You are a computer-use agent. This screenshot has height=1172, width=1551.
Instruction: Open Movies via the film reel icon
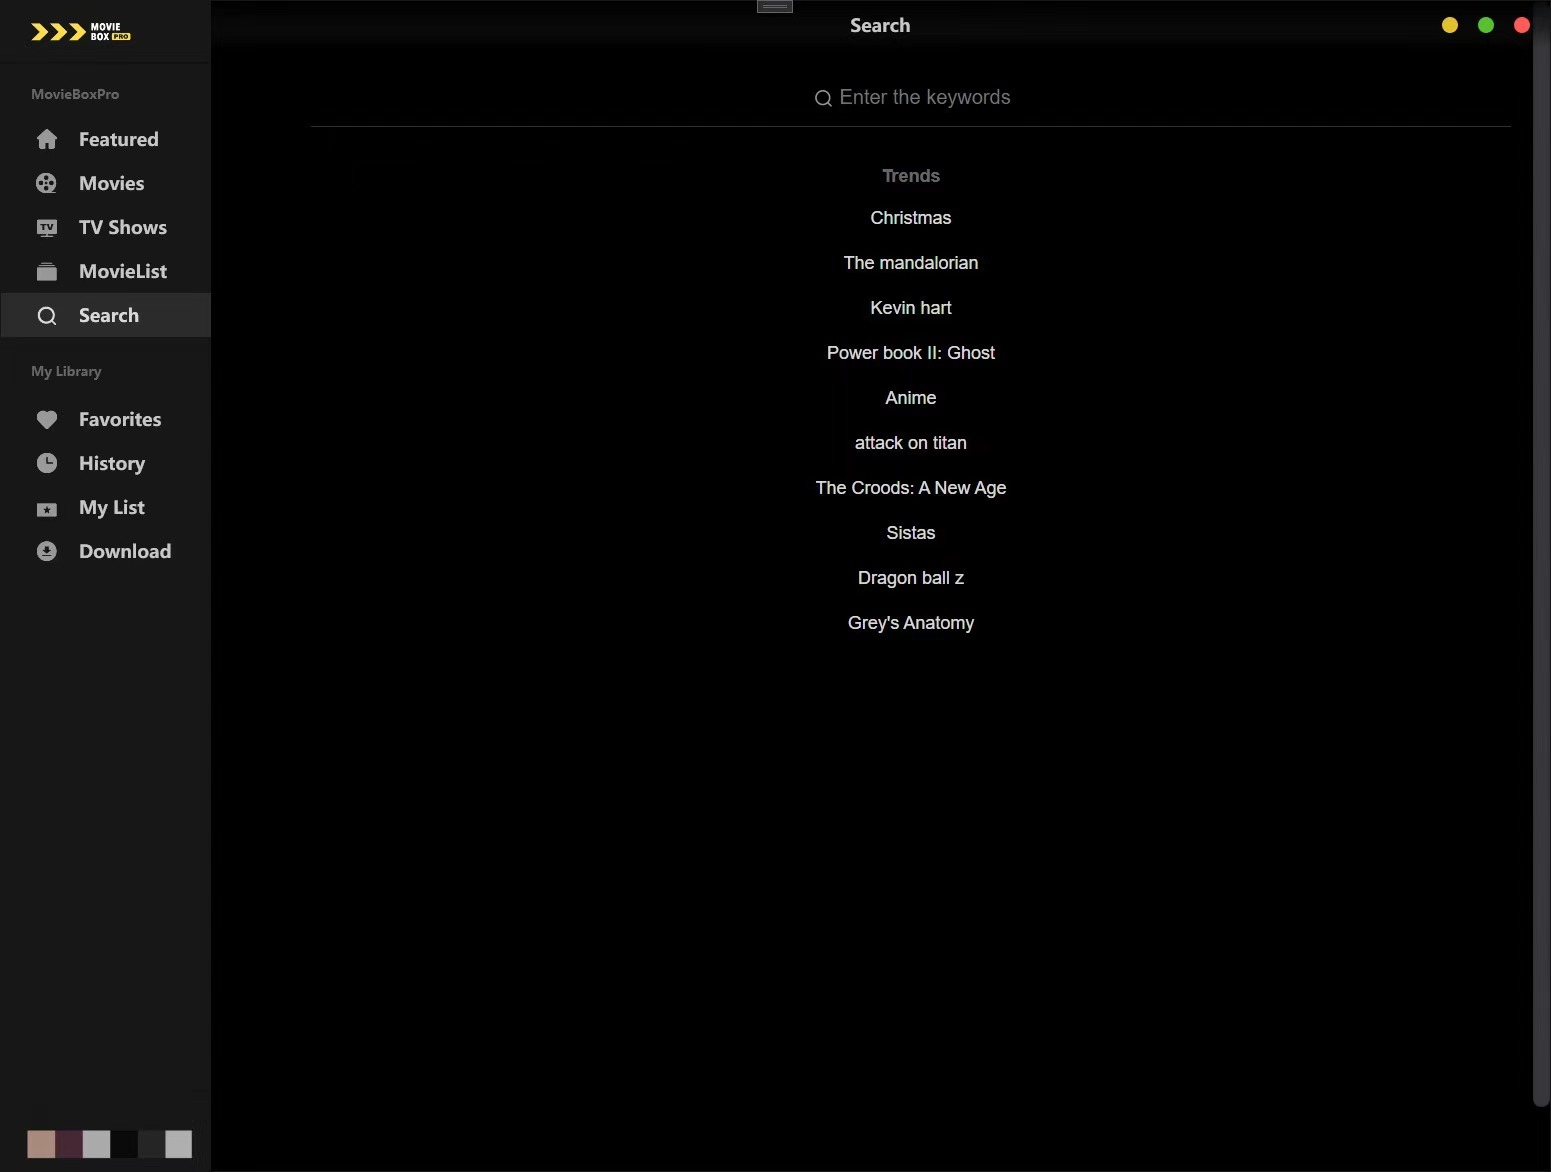pyautogui.click(x=47, y=183)
